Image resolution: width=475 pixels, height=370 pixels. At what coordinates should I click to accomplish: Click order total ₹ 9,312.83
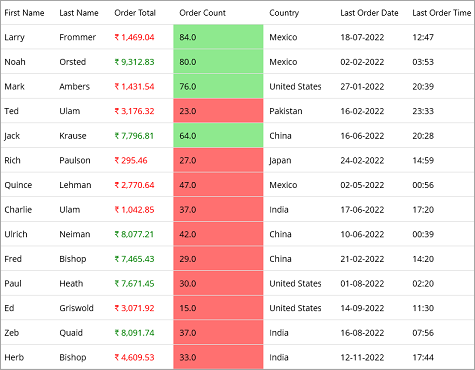[x=134, y=62]
